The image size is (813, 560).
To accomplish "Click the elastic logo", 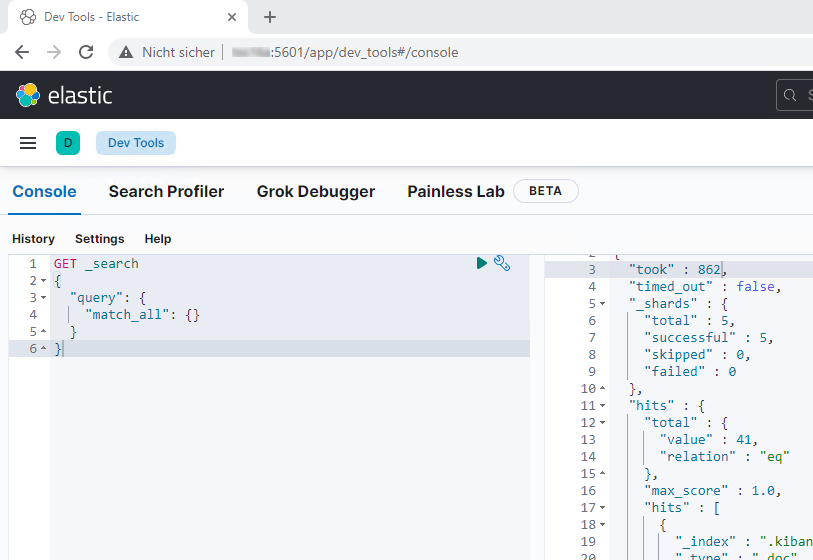I will (x=64, y=95).
